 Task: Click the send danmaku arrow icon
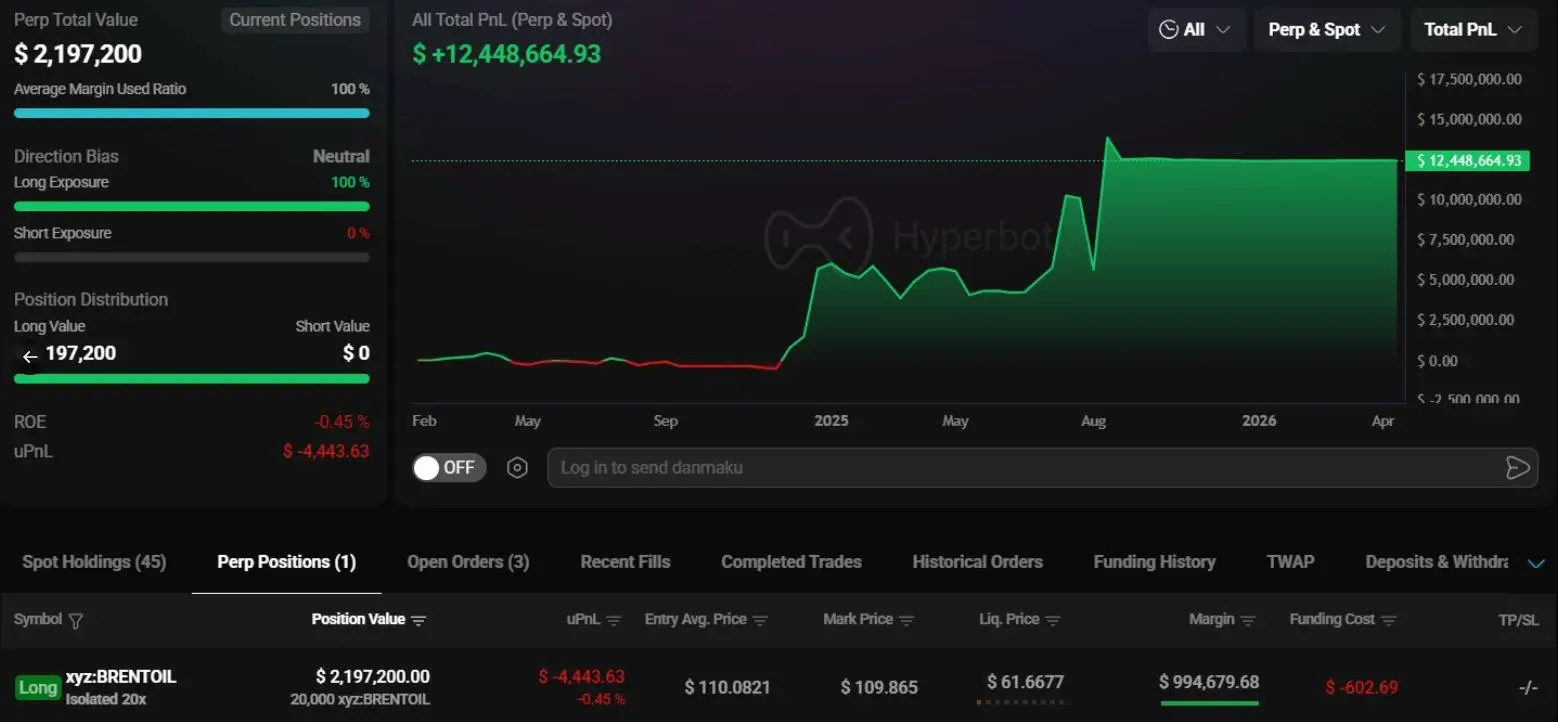pos(1517,468)
